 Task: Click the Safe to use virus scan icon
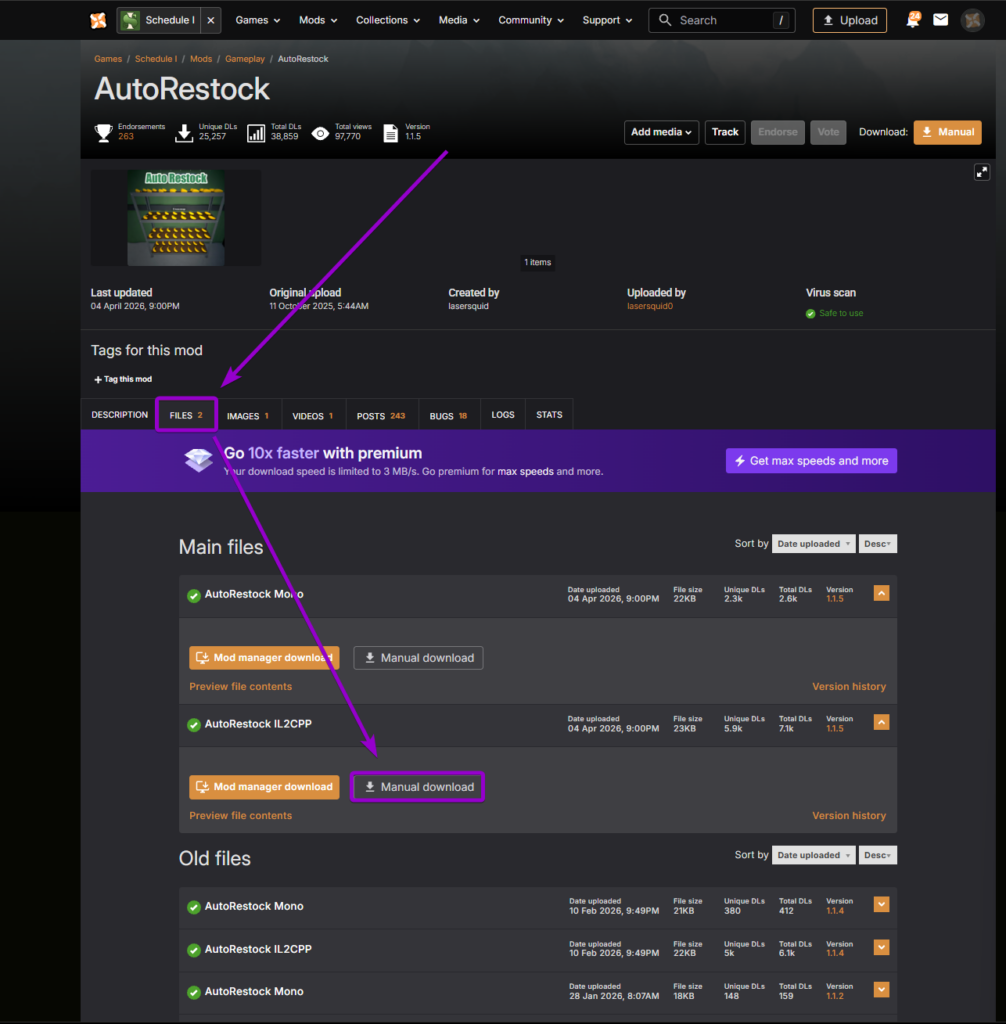tap(811, 313)
